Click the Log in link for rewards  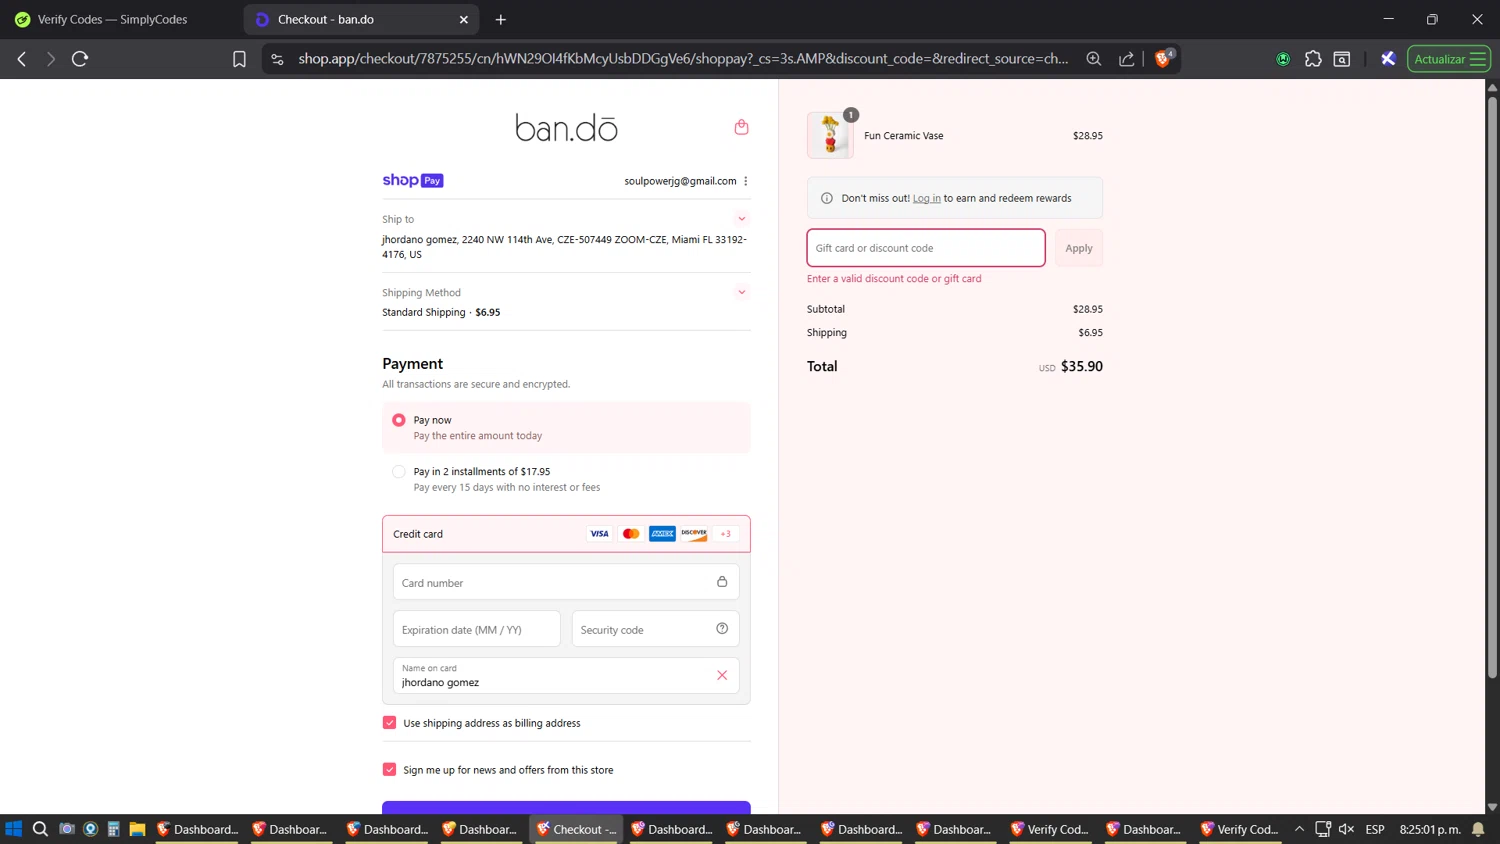pyautogui.click(x=926, y=198)
